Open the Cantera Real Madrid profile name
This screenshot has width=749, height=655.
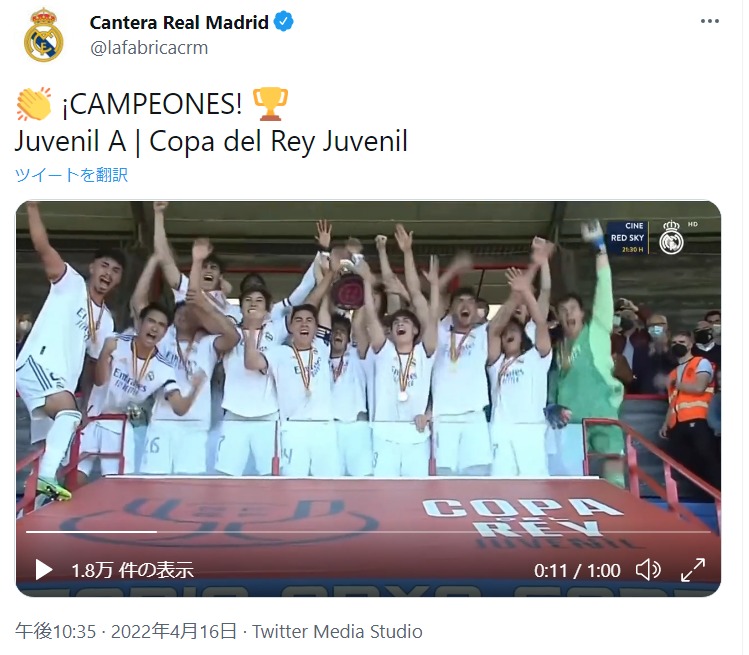(179, 22)
